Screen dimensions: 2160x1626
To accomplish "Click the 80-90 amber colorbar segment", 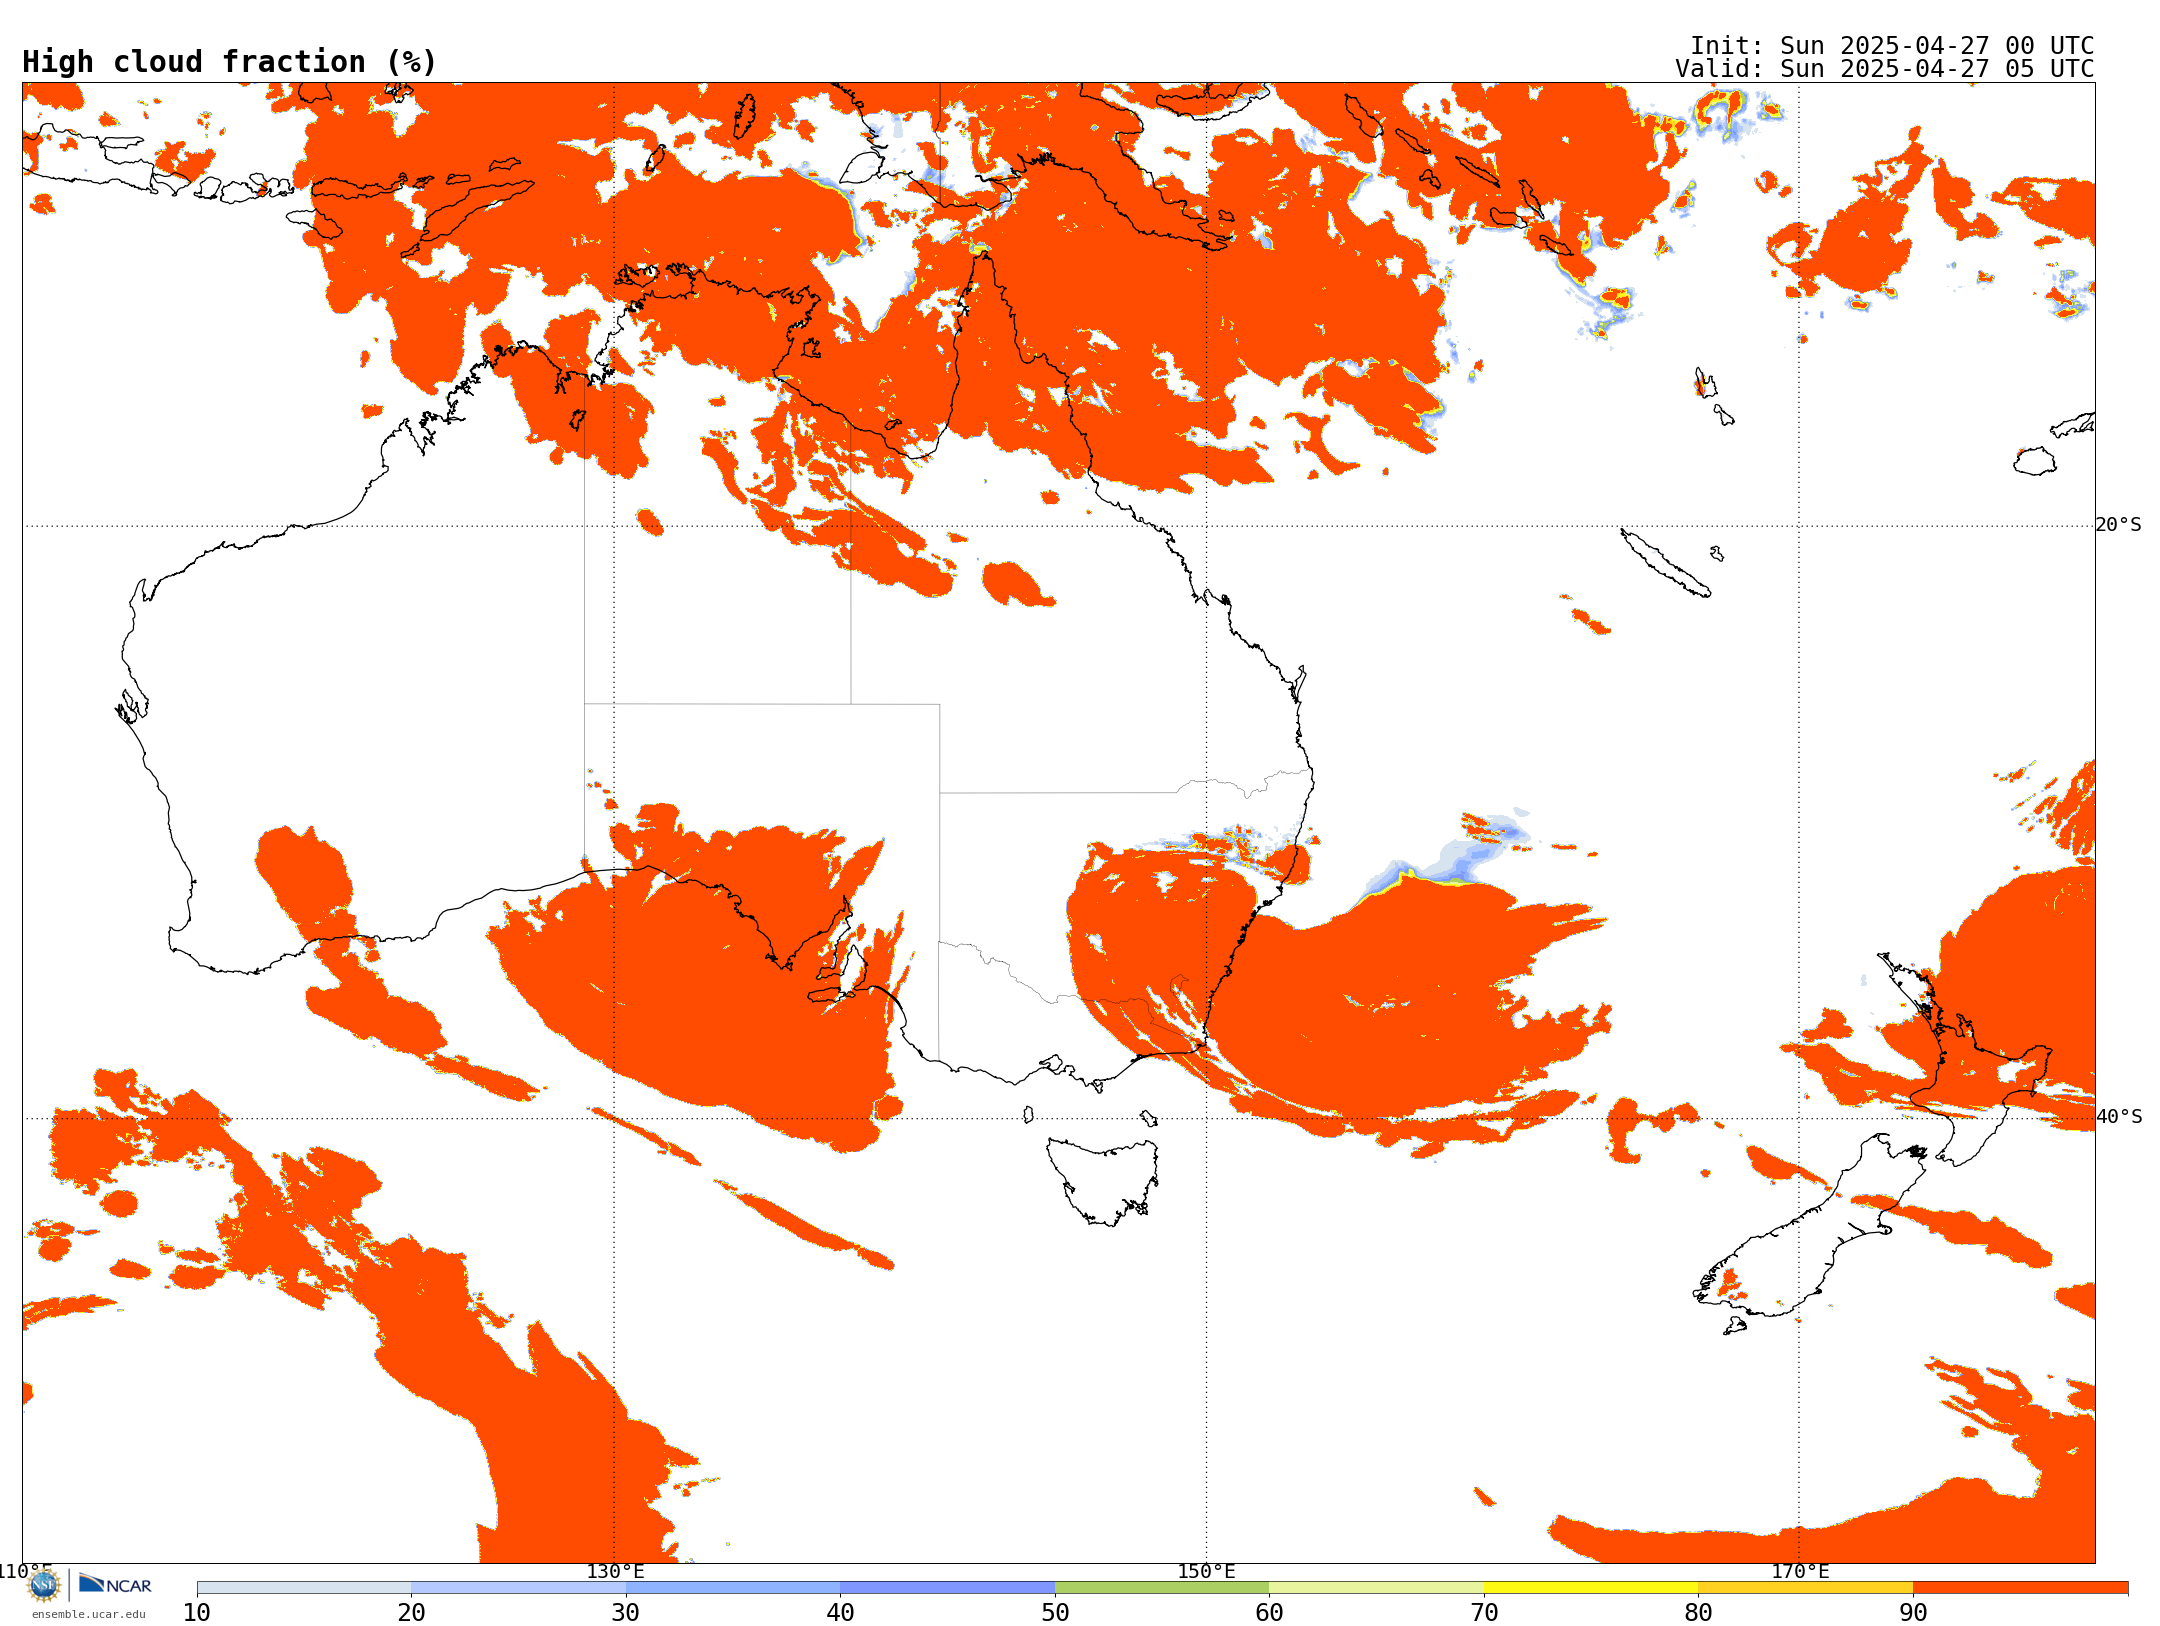I will pos(1805,1588).
